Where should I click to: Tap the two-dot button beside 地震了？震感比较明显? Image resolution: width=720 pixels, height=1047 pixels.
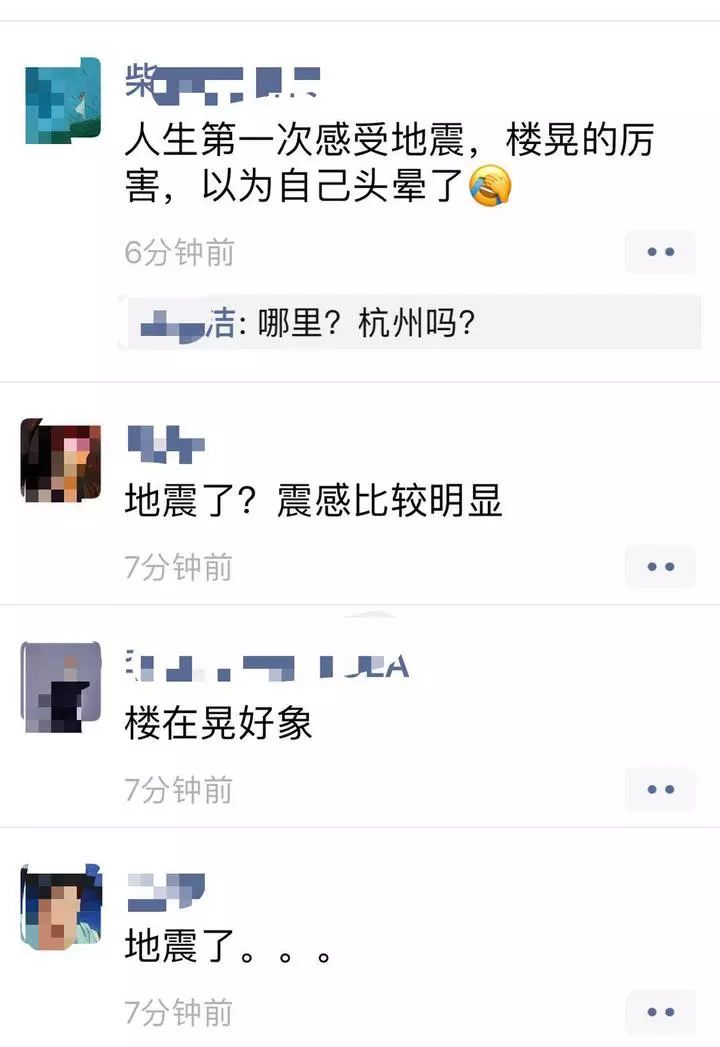point(660,567)
